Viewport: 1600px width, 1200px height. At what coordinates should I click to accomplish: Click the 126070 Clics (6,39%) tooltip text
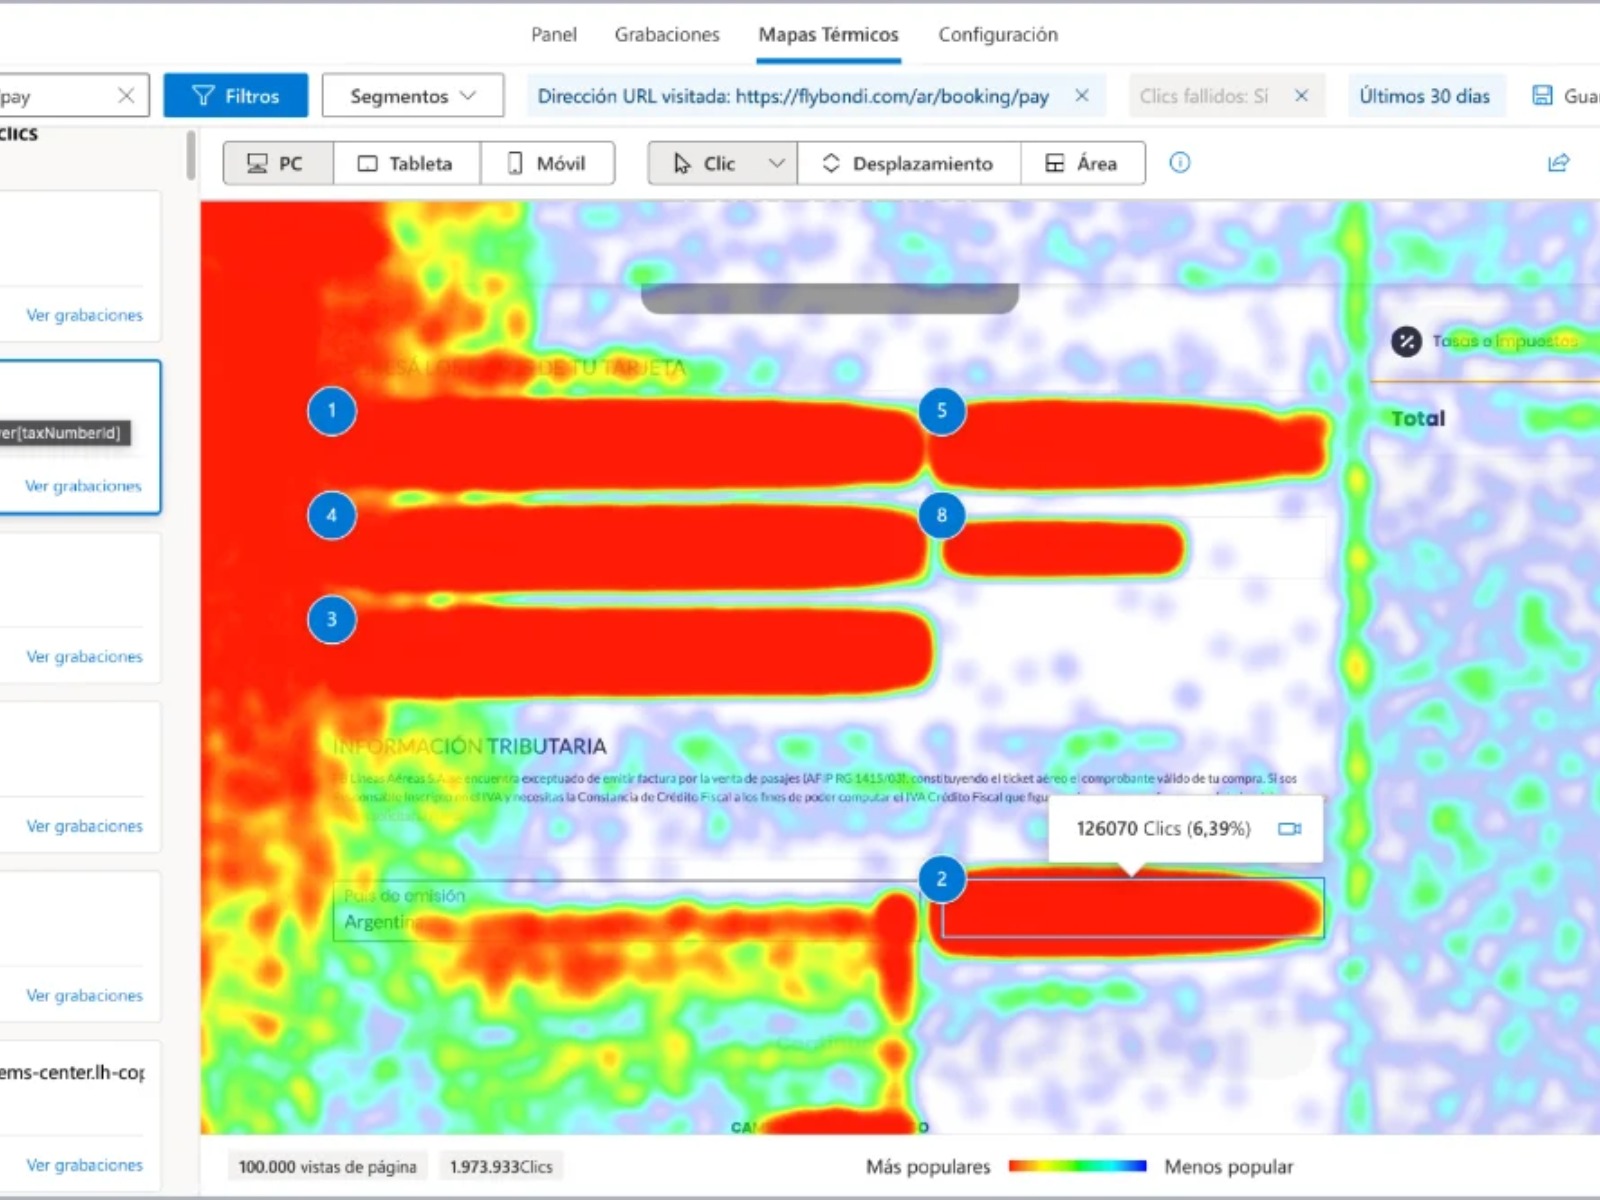click(1163, 829)
